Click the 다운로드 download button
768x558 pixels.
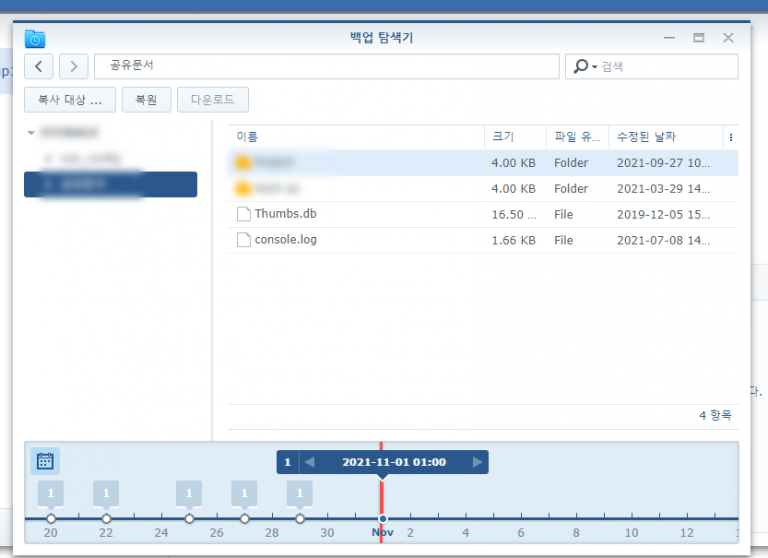(213, 100)
